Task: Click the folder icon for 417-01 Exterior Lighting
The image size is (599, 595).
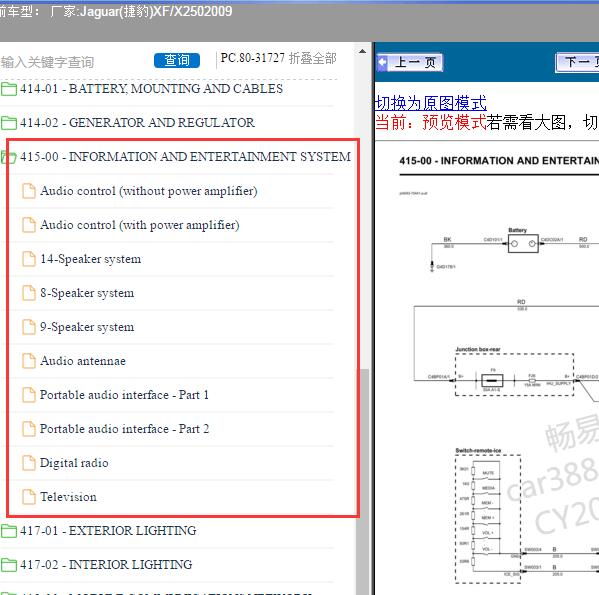Action: [x=8, y=530]
